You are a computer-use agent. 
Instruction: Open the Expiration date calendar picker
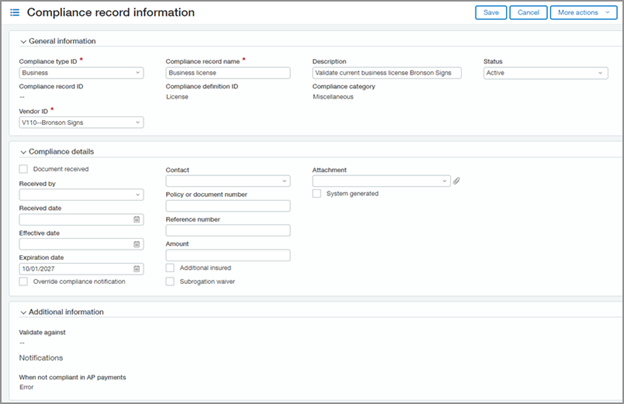(136, 268)
